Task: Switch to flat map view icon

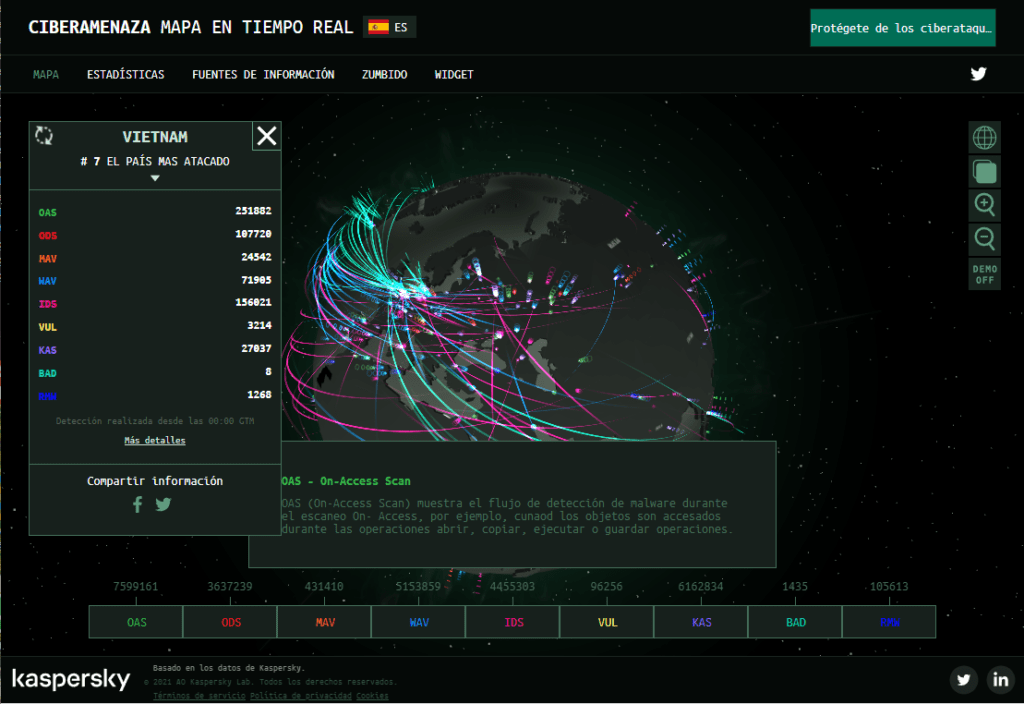Action: (984, 171)
